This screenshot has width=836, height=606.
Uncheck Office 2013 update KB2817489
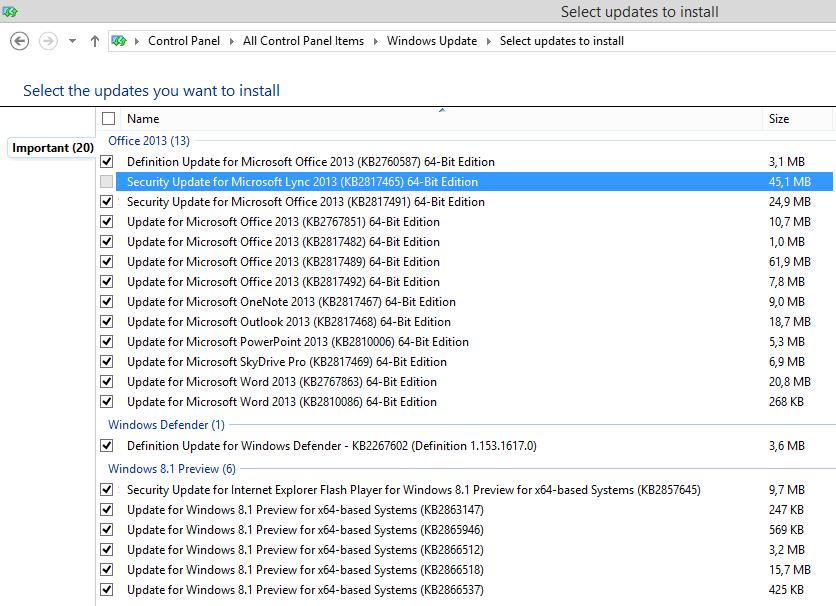pyautogui.click(x=107, y=261)
